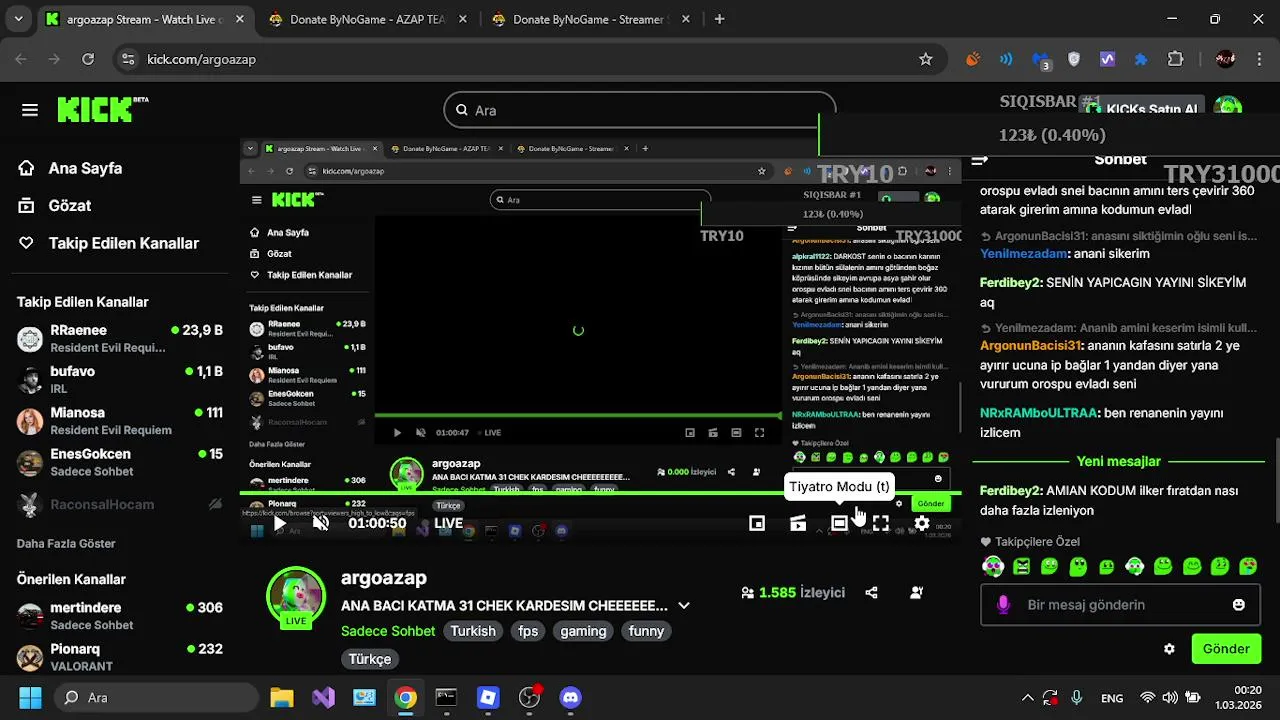This screenshot has height=720, width=1280.
Task: Select argoazap Stream browser tab
Action: [144, 19]
